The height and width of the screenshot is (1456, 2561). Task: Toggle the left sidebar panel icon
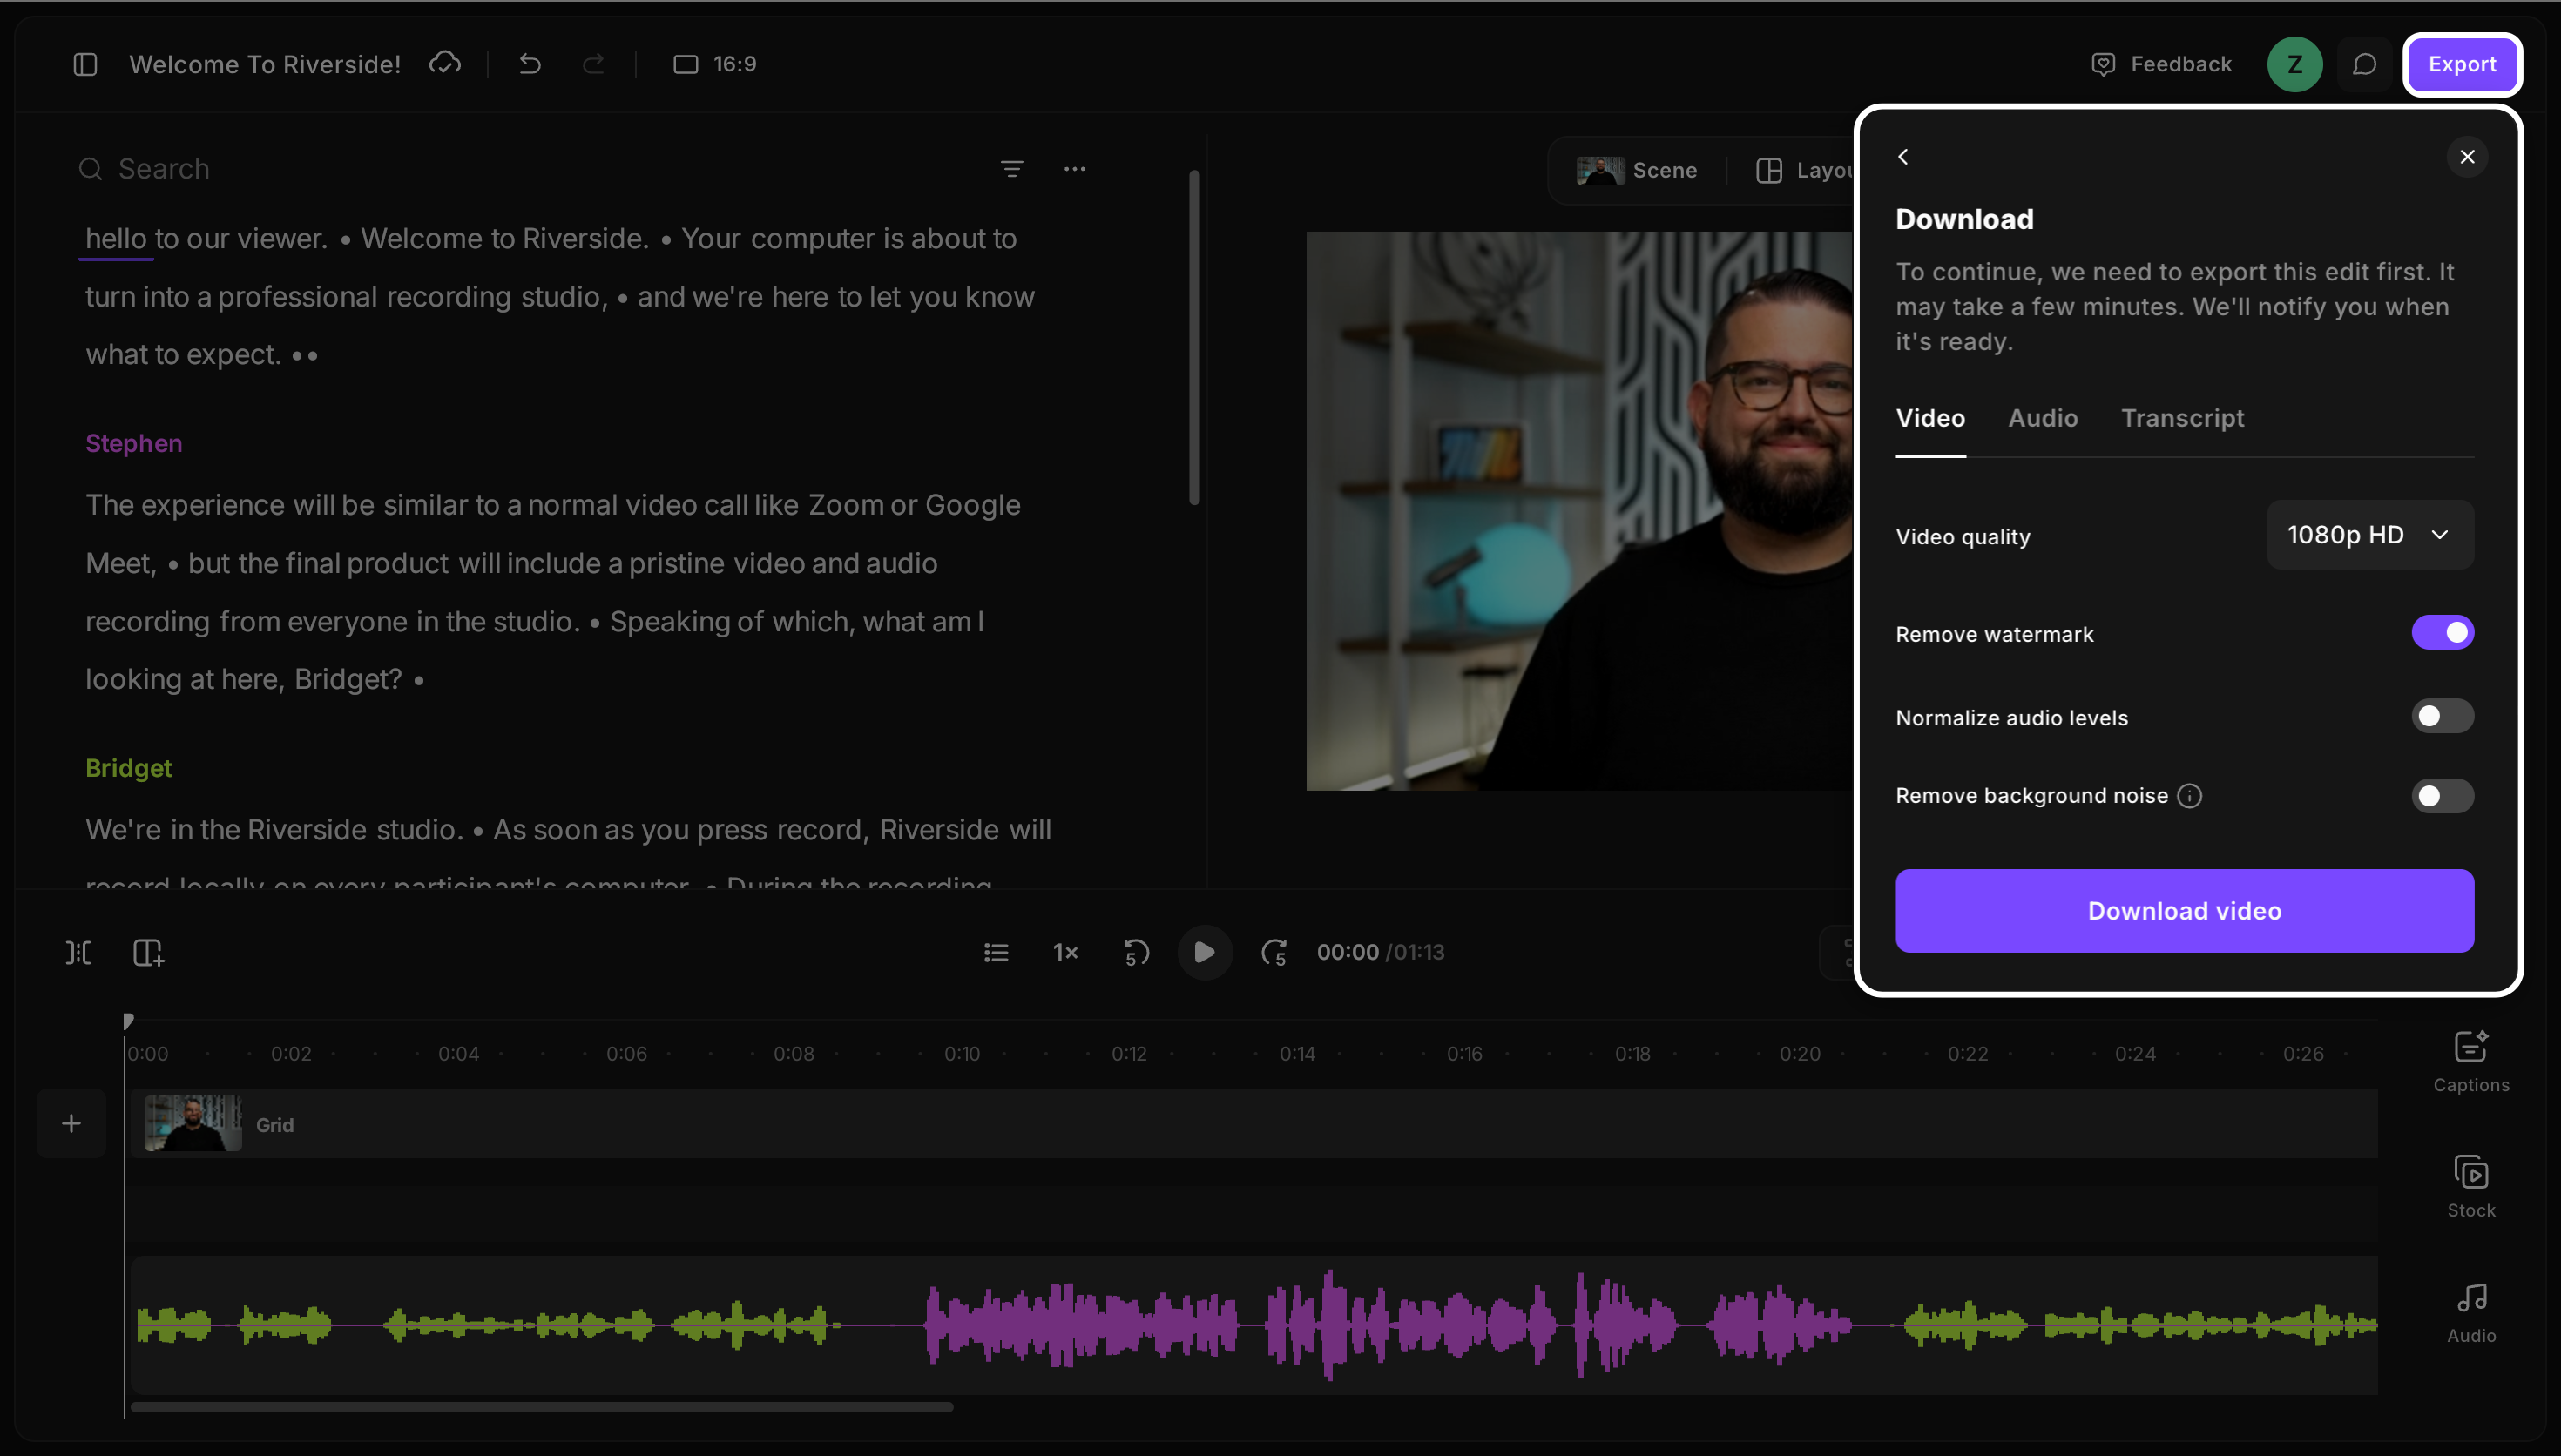[x=85, y=64]
